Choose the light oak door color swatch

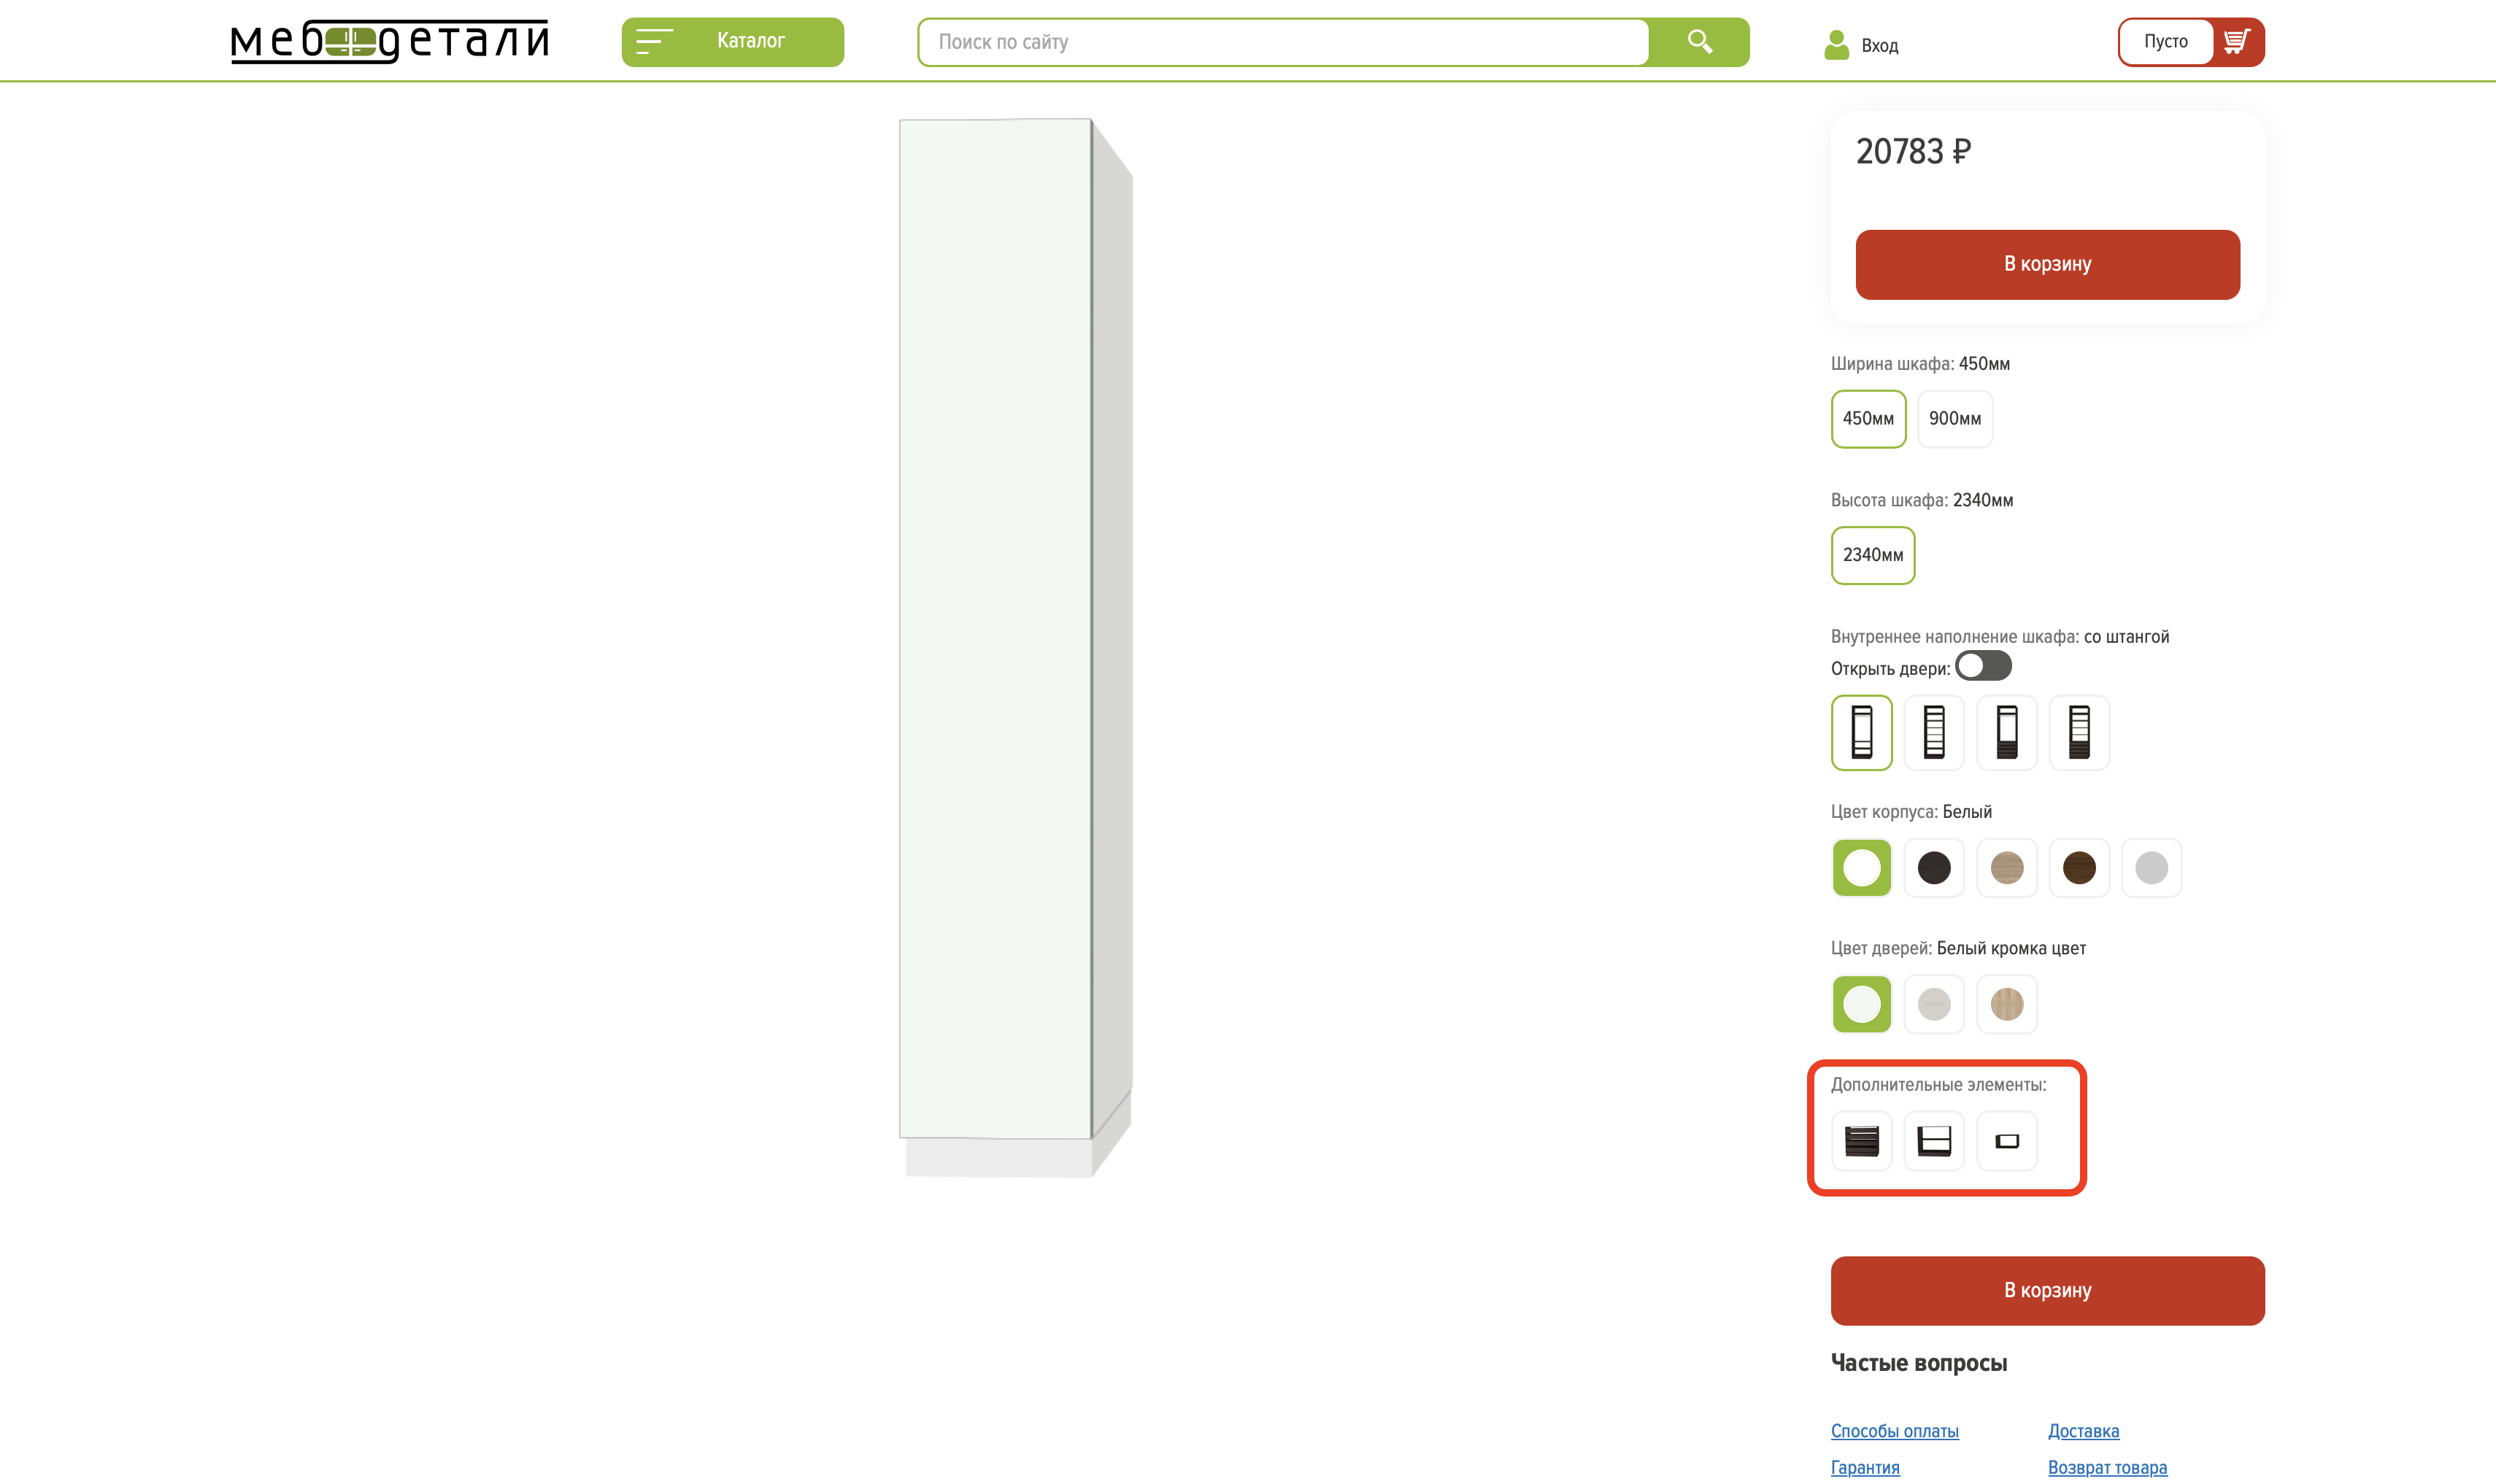pos(2006,1004)
